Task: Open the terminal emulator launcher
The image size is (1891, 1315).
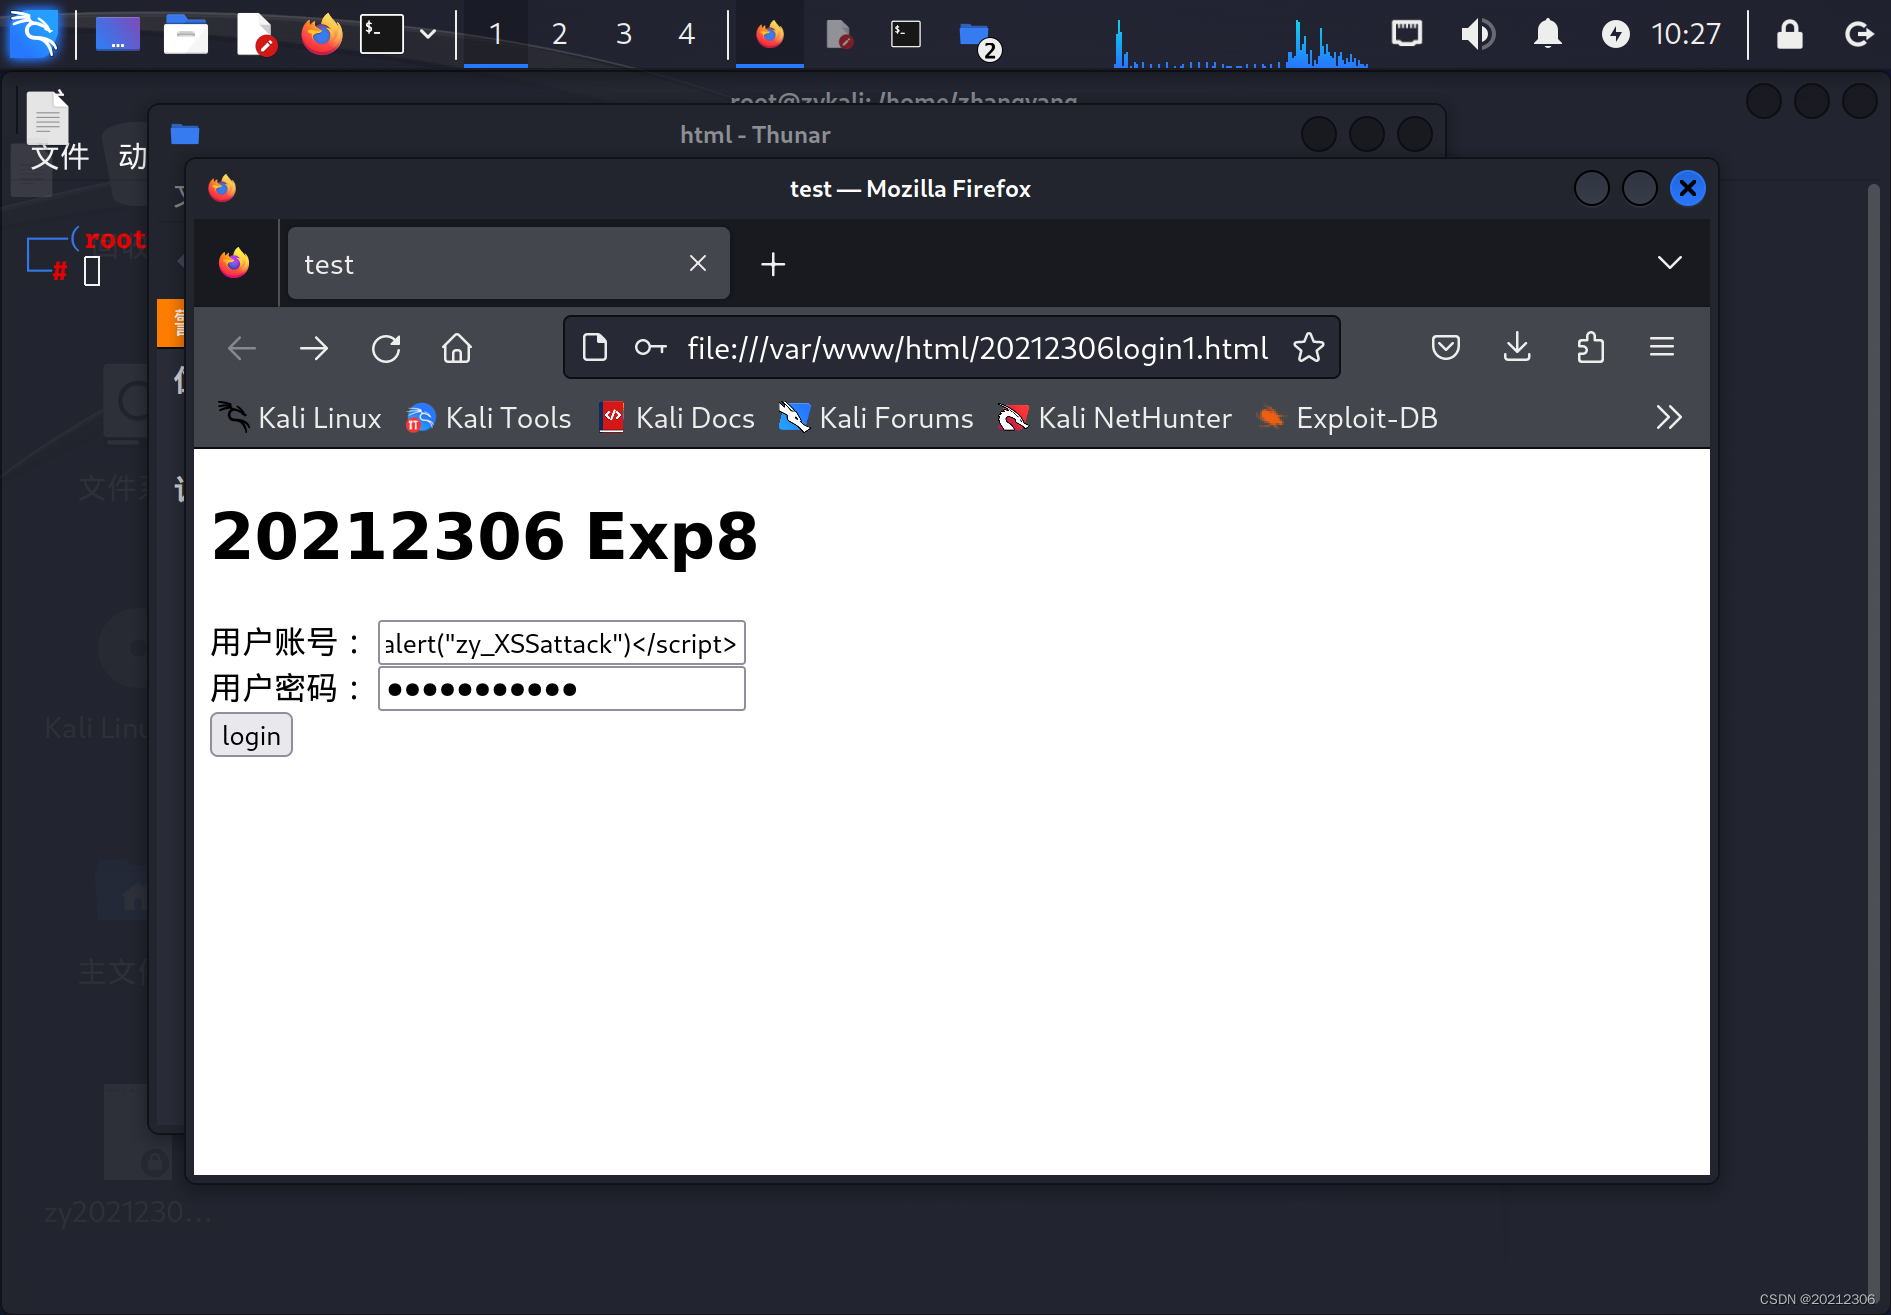Action: coord(382,34)
